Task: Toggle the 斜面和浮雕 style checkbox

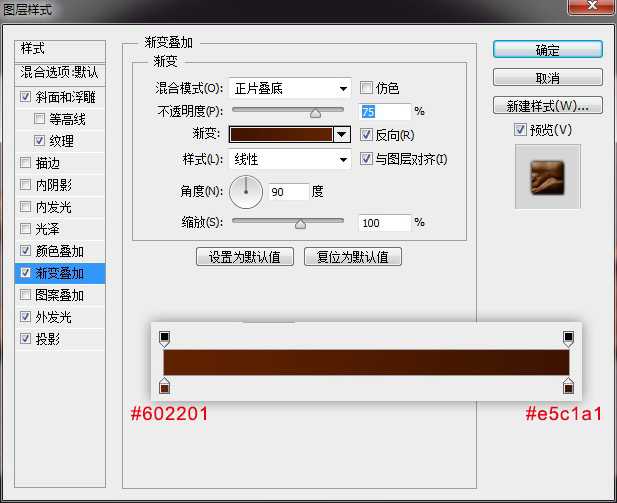Action: point(26,97)
